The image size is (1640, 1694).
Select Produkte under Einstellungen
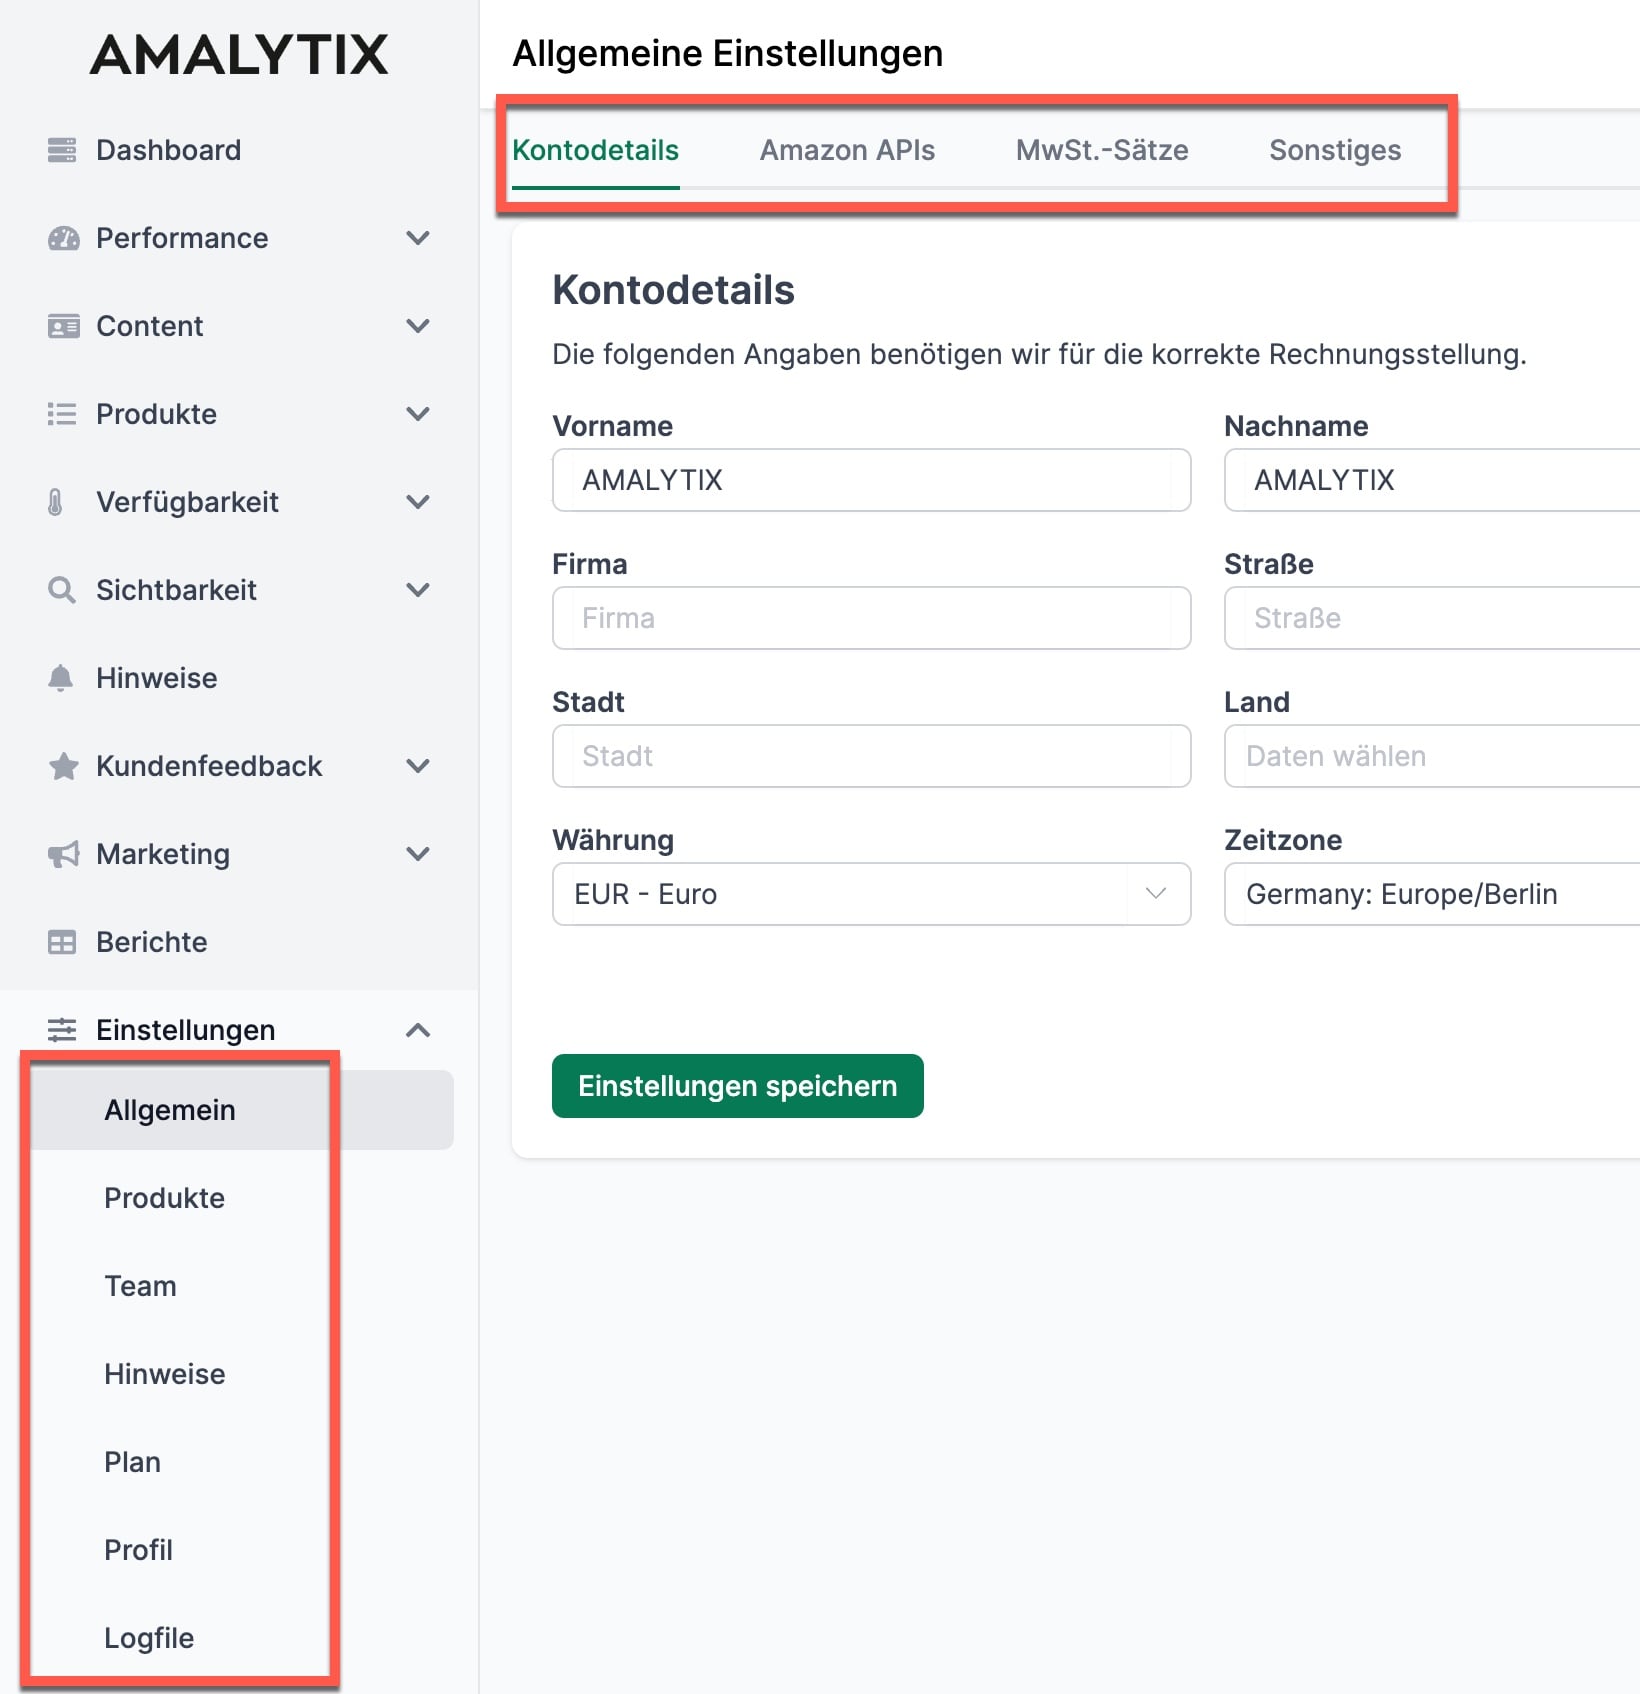tap(165, 1198)
